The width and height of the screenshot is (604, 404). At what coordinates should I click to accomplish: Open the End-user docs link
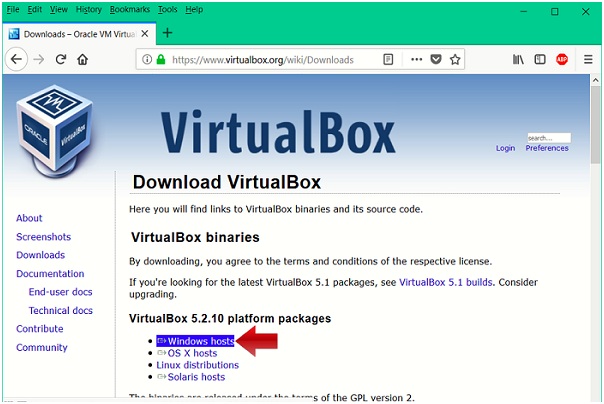pos(60,292)
